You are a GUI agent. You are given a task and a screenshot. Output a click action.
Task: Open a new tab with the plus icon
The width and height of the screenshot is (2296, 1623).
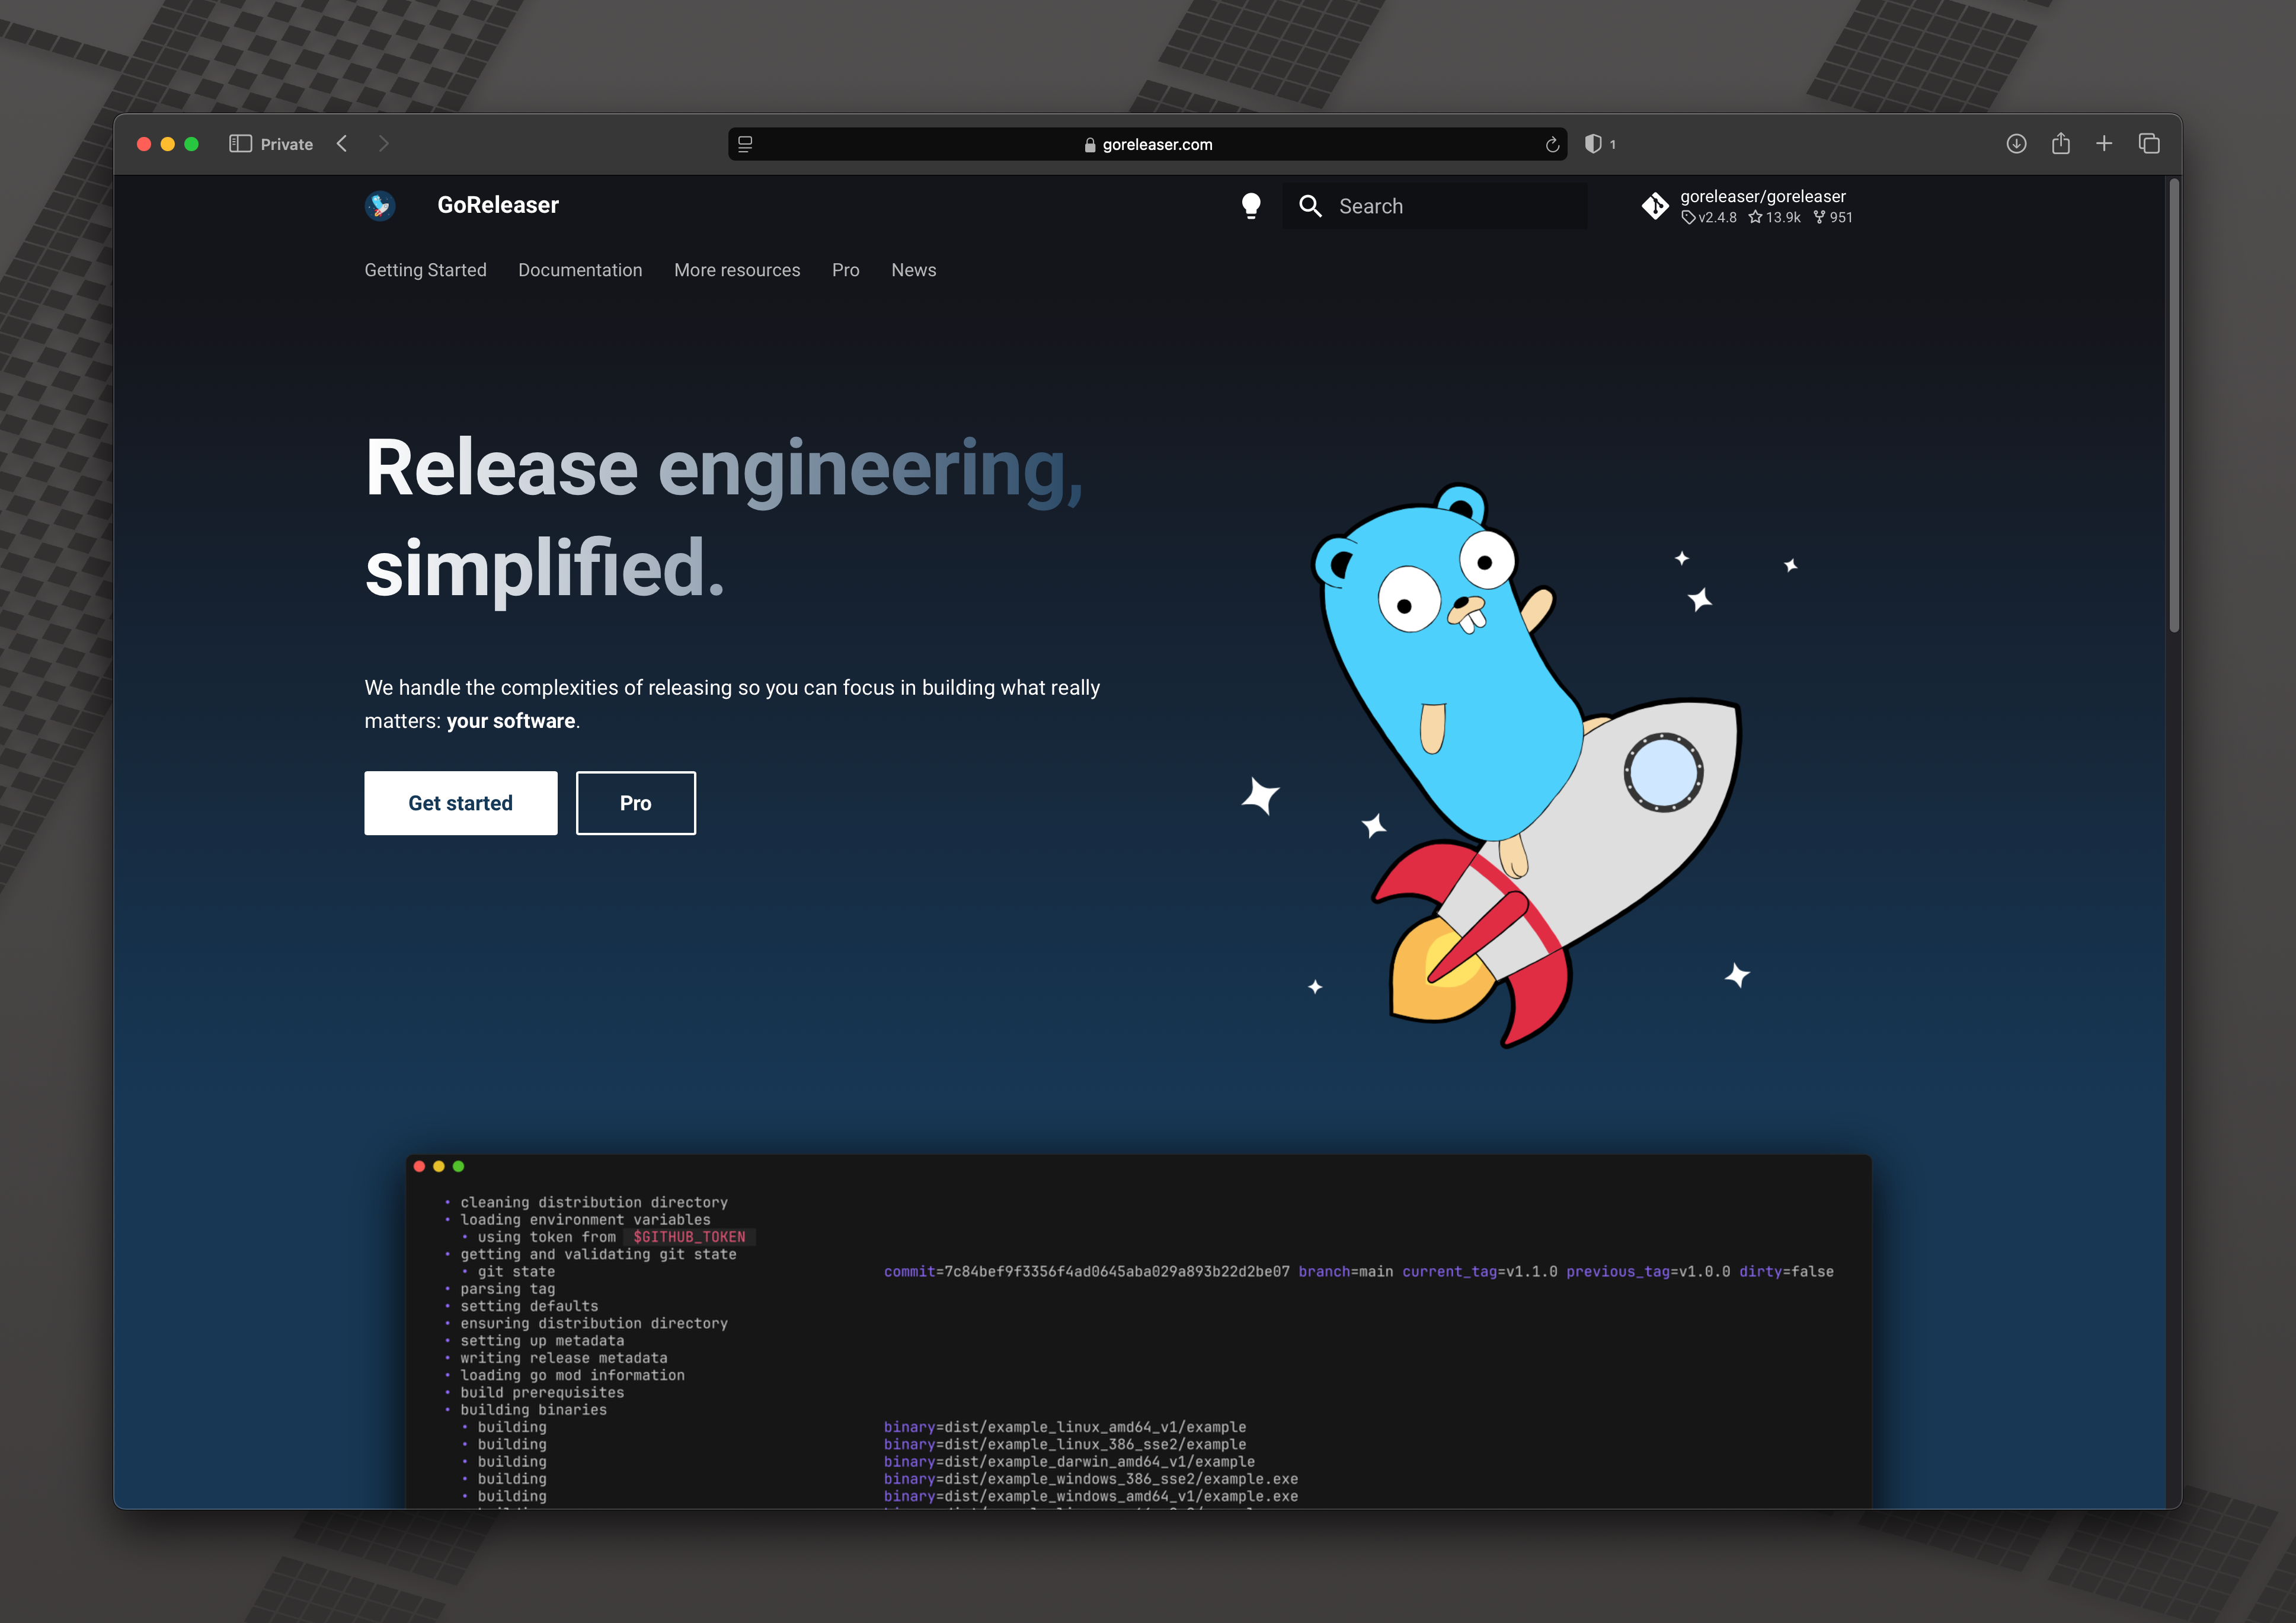[x=2104, y=144]
